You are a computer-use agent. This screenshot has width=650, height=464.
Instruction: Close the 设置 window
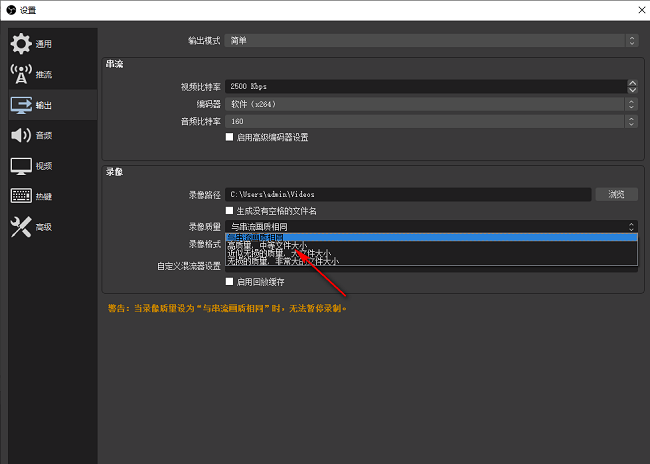(x=641, y=10)
